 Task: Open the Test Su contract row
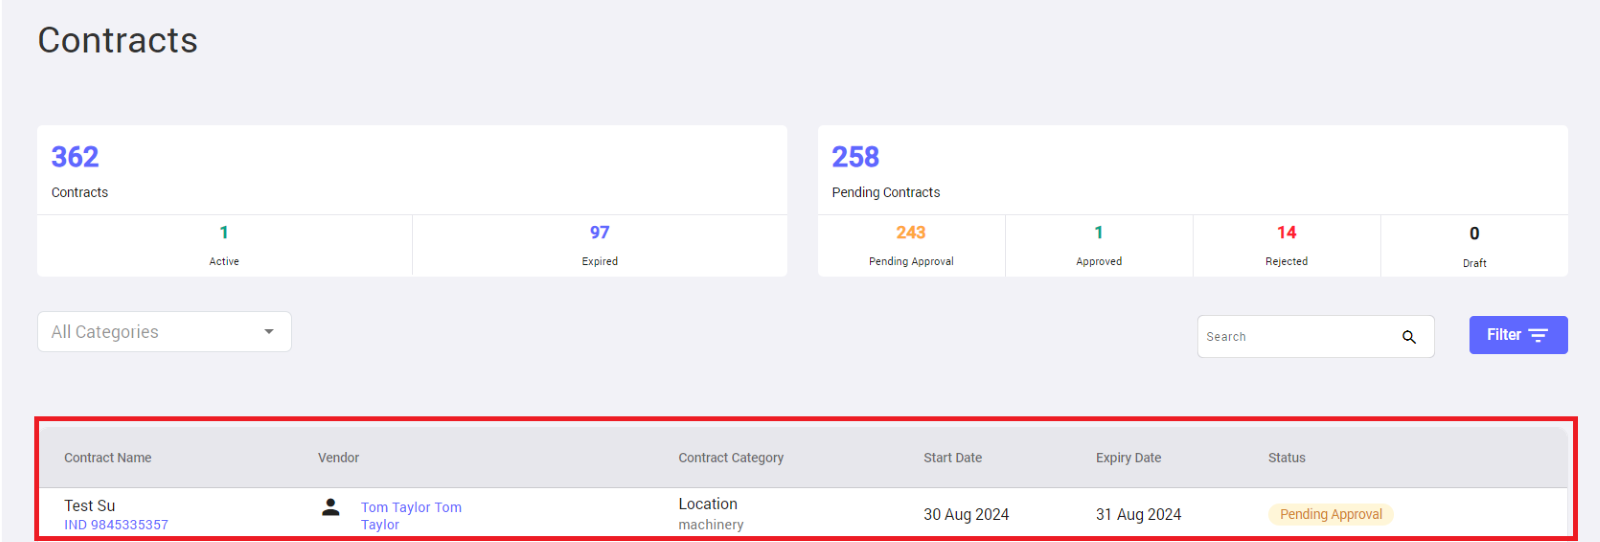click(x=802, y=514)
